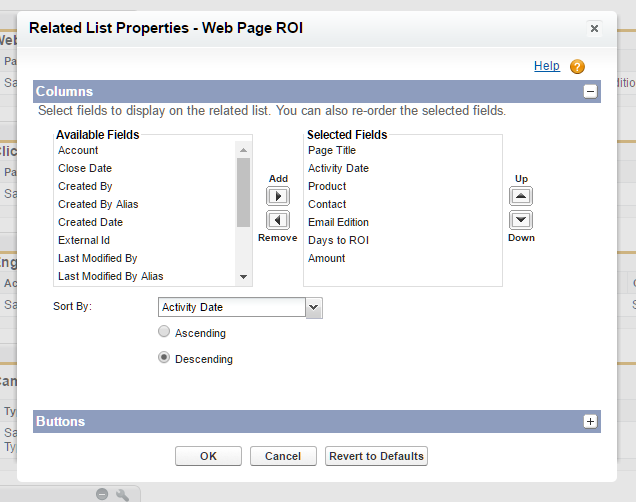
Task: Click the minus circle icon at bottom
Action: pos(102,494)
